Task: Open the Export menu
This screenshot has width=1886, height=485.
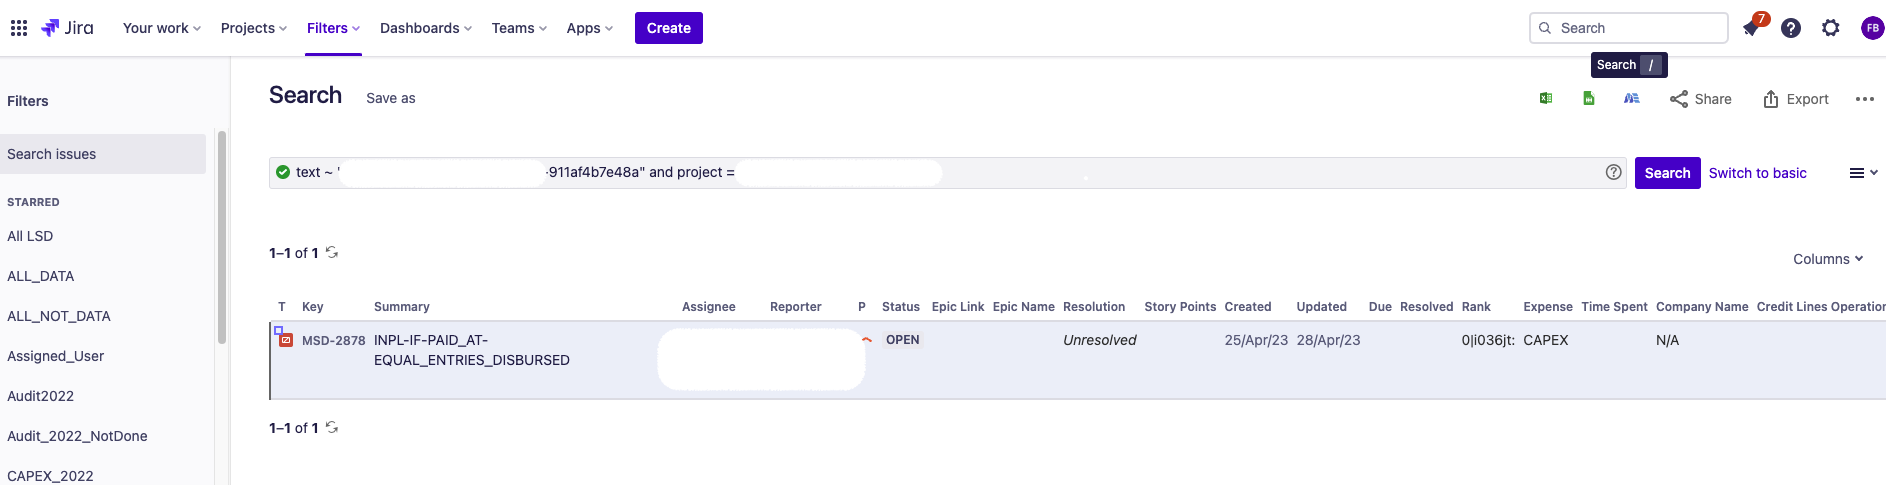Action: pyautogui.click(x=1796, y=99)
